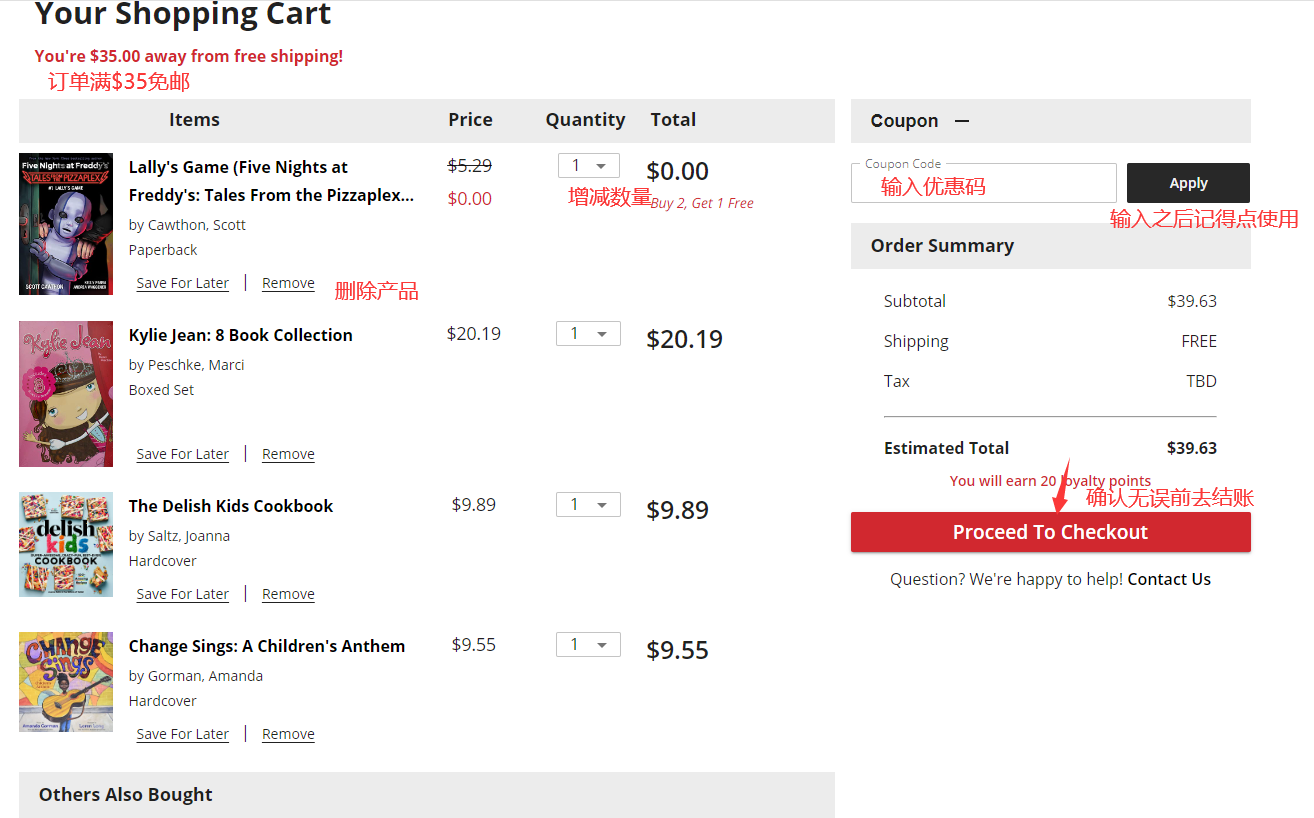Open quantity selector for Change Sings
The width and height of the screenshot is (1314, 818).
tap(588, 645)
